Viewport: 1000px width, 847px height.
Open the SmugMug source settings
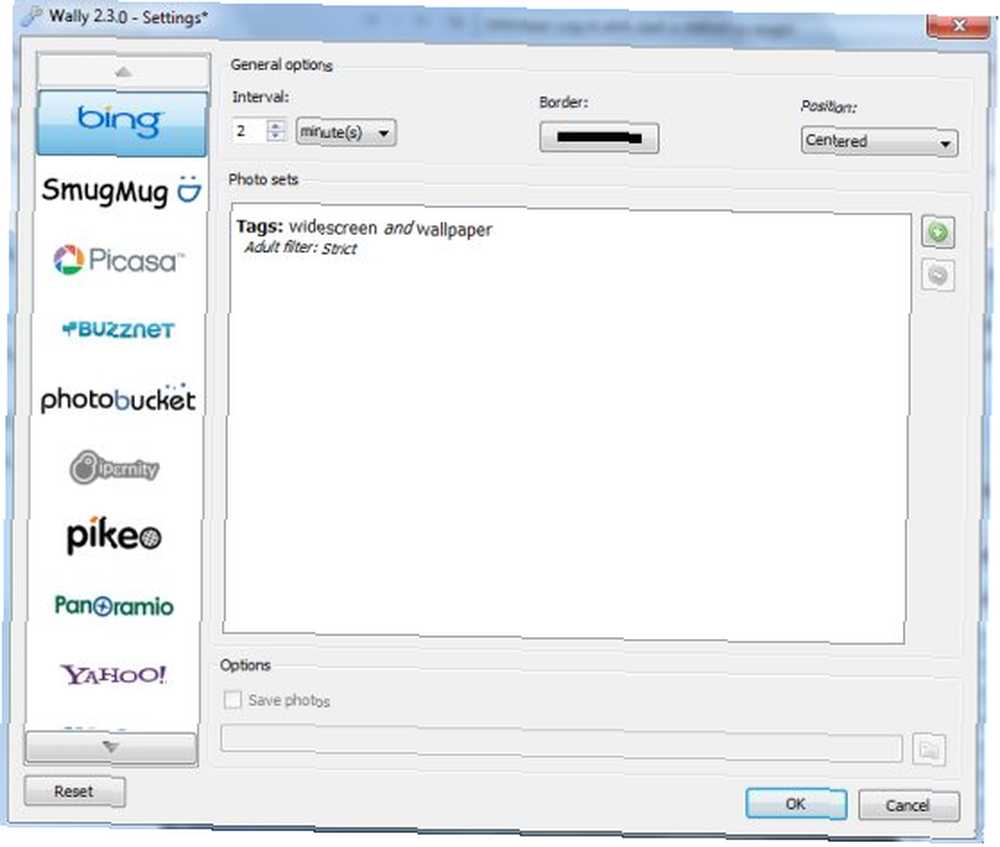(121, 191)
